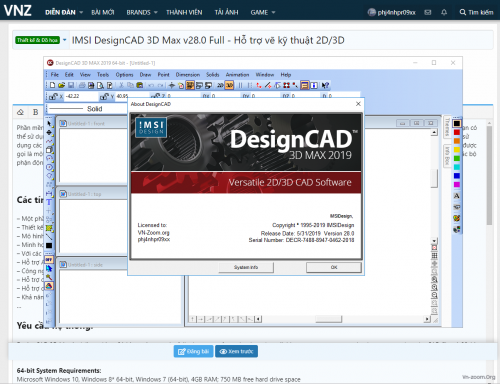The image size is (500, 384).
Task: Open the inbox envelope icon
Action: pyautogui.click(x=428, y=12)
